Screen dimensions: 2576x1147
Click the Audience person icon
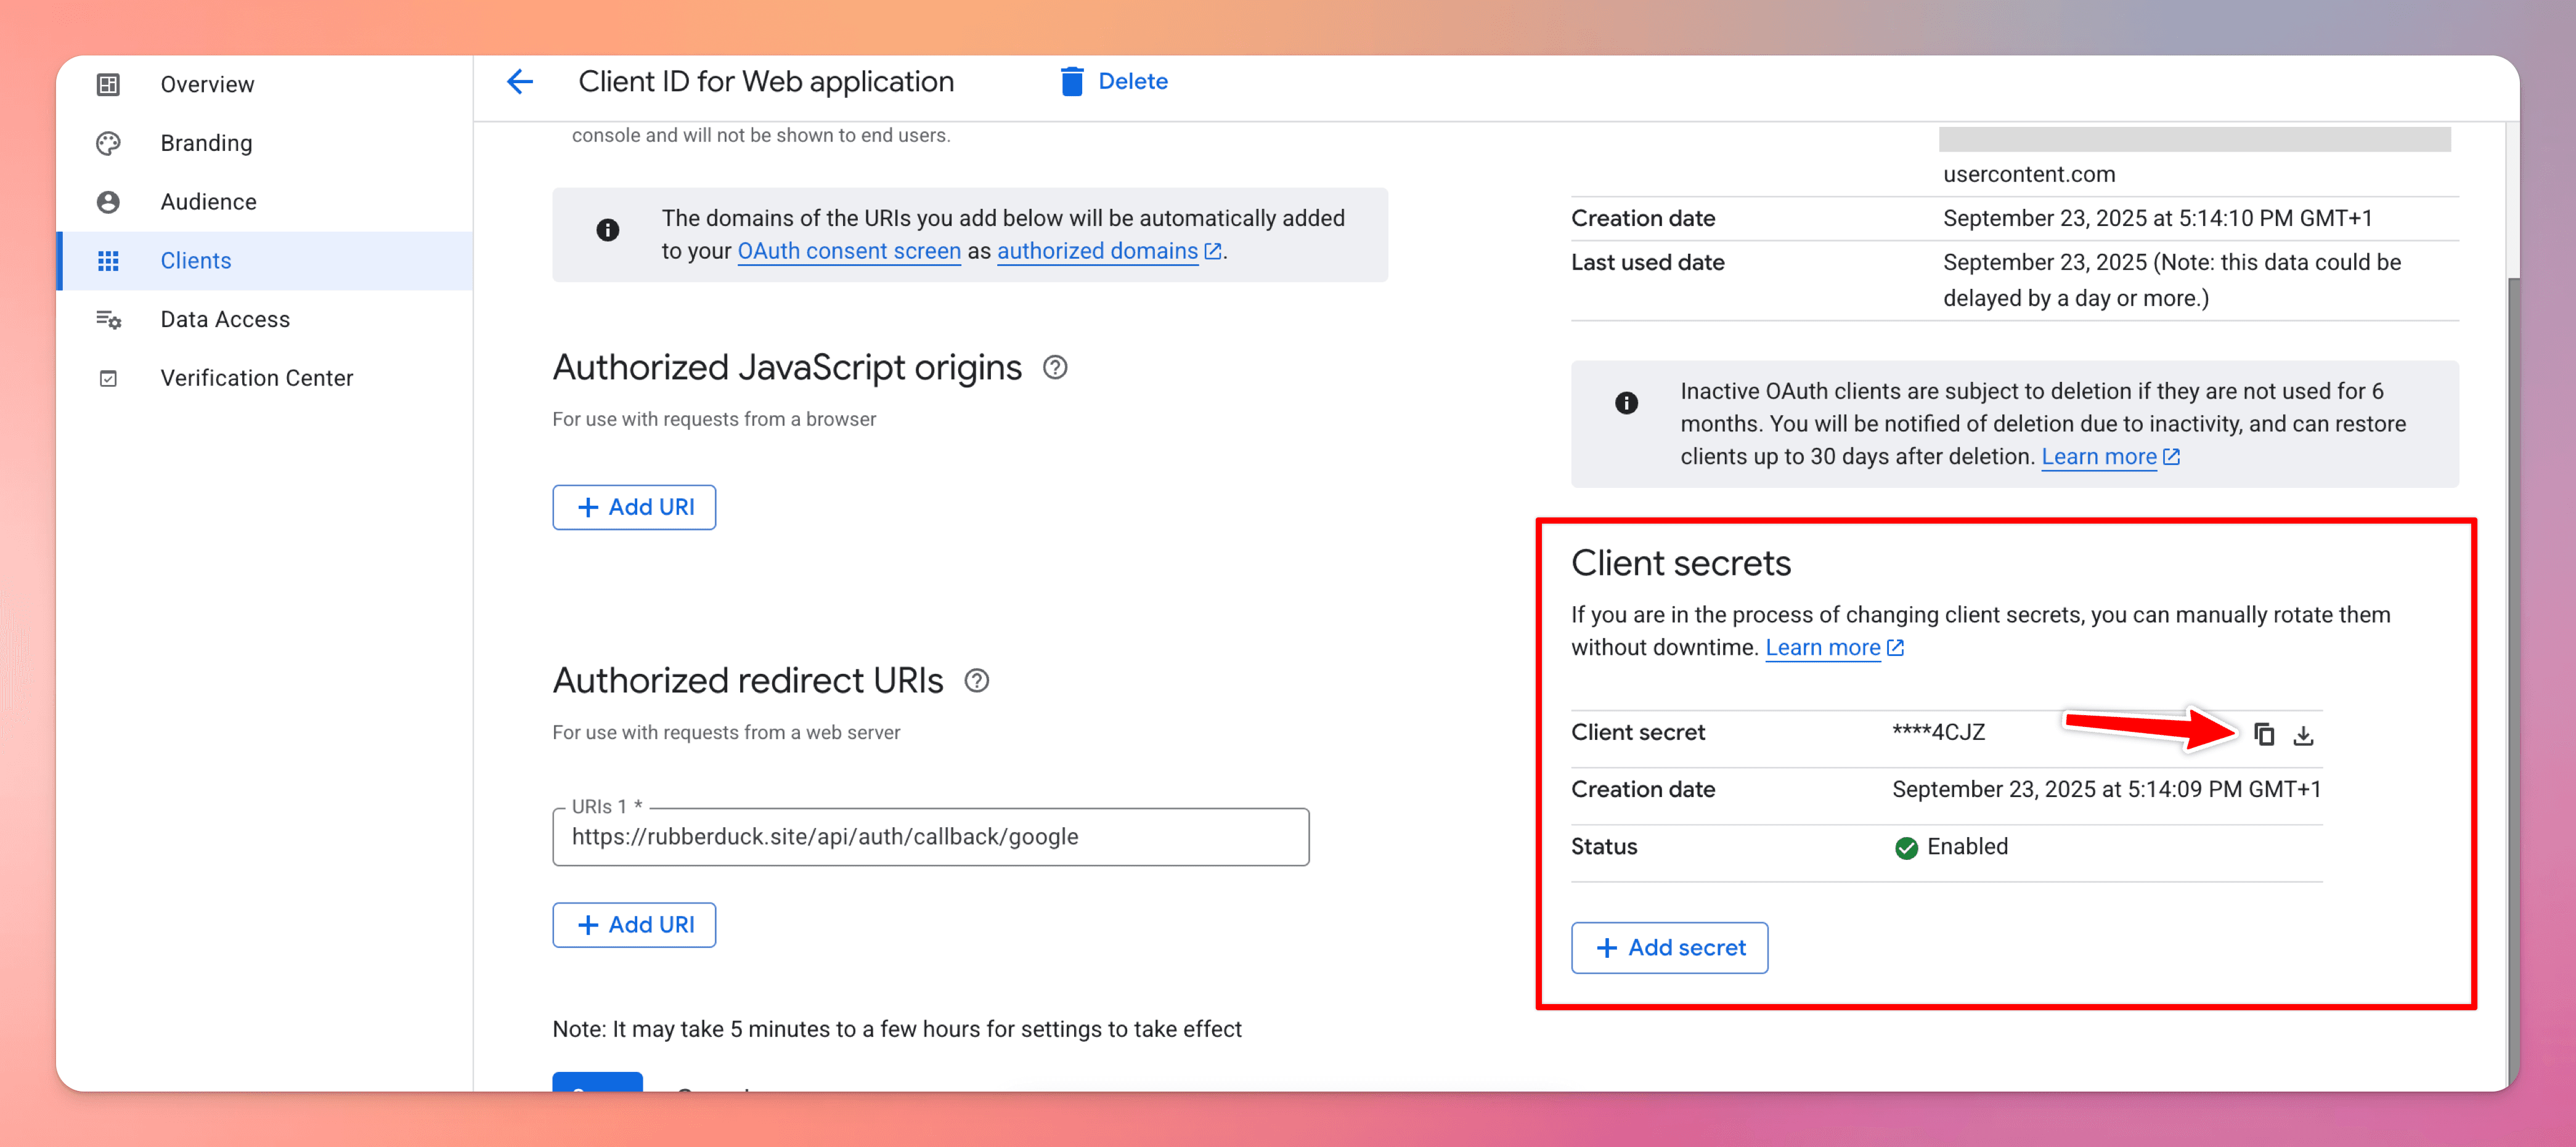point(108,202)
